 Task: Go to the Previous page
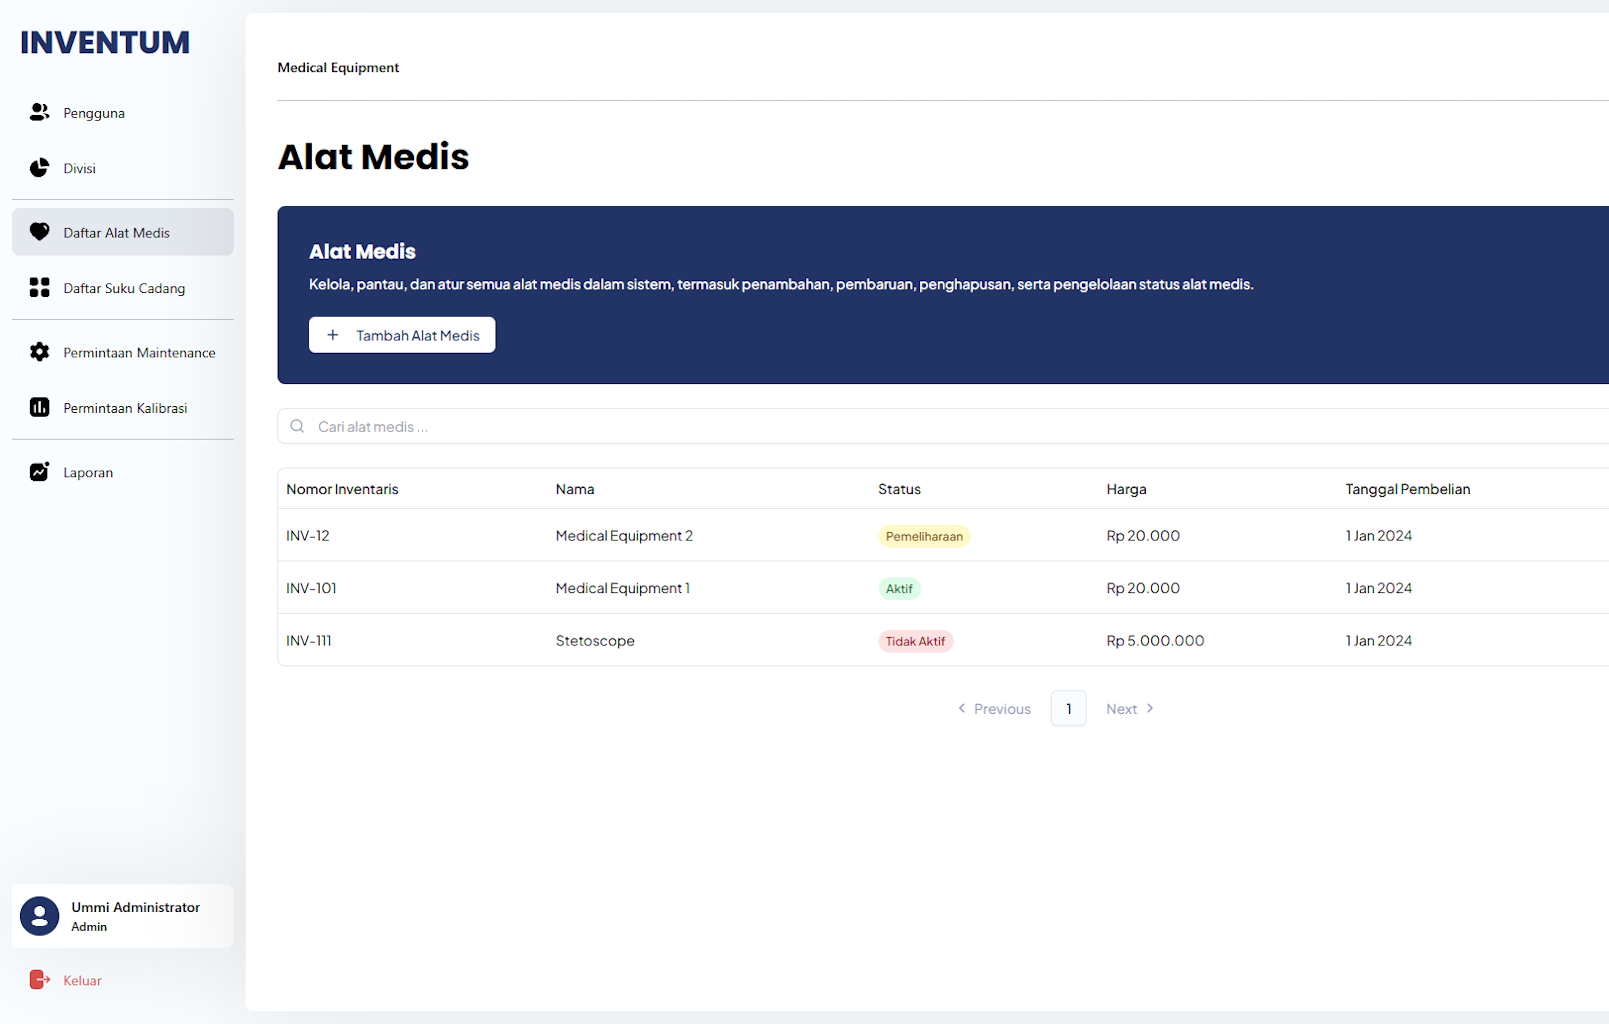click(994, 709)
